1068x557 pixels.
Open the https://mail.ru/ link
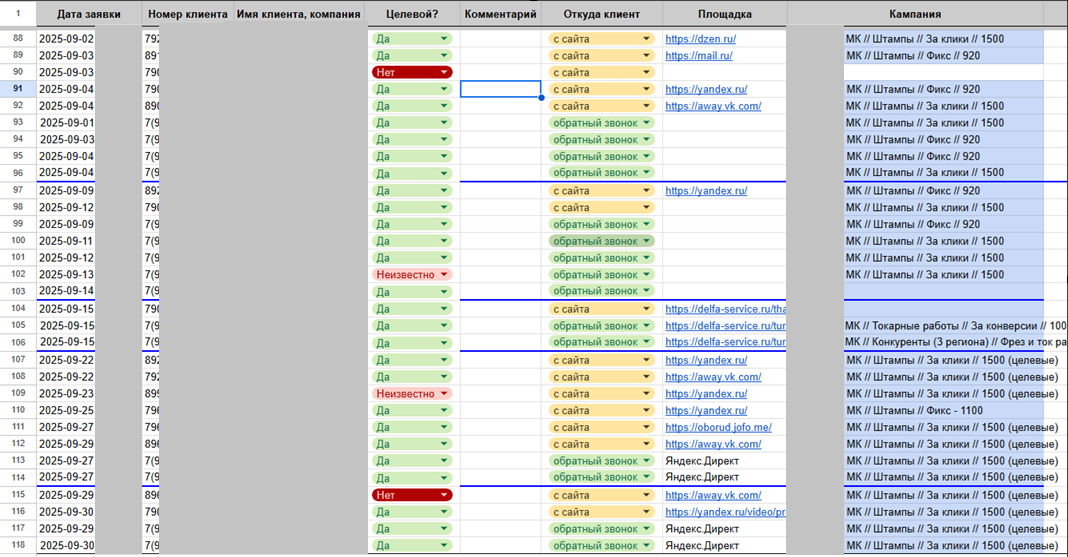[699, 56]
